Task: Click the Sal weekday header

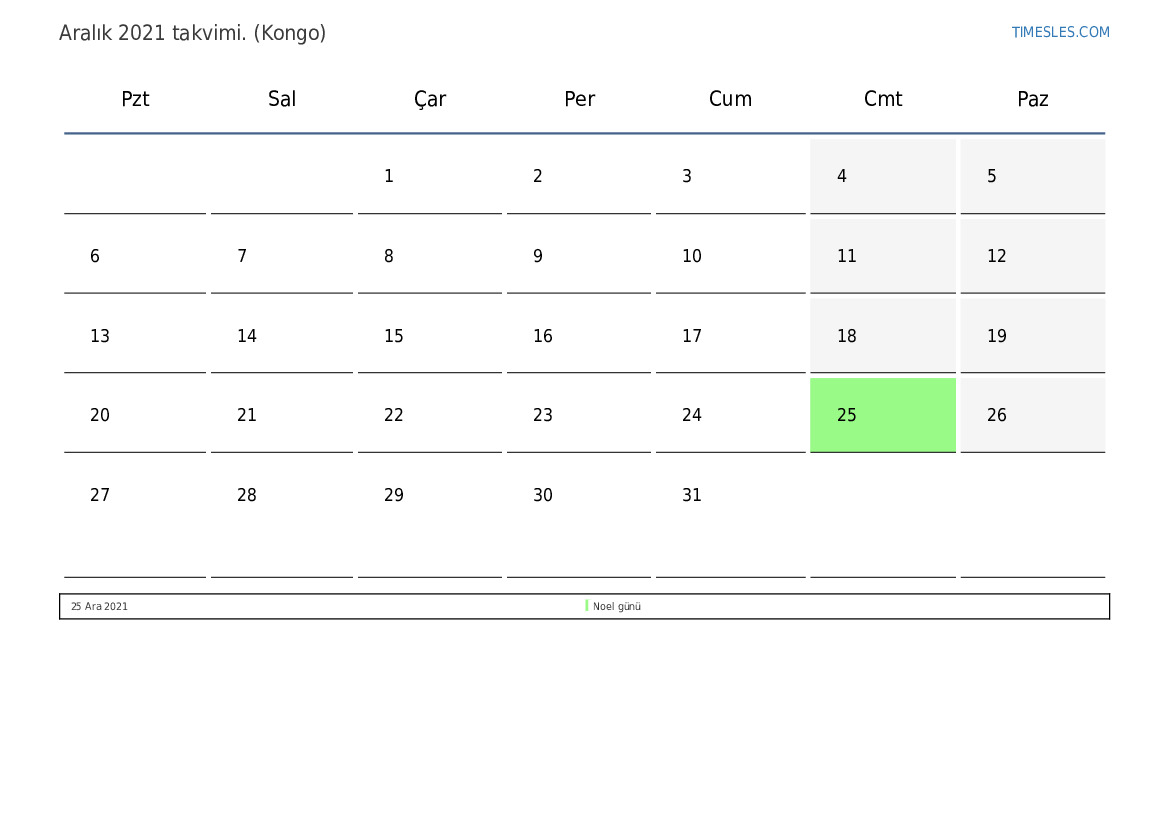Action: coord(282,99)
